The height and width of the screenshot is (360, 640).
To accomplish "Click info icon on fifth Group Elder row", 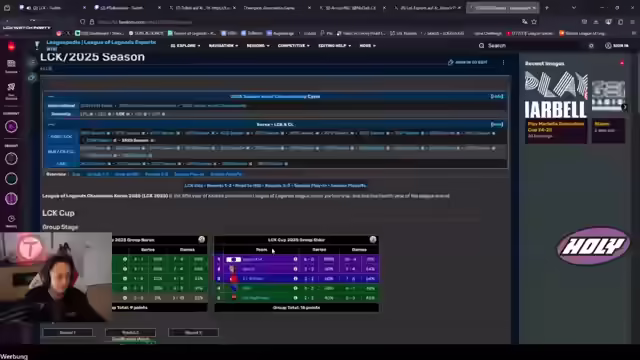I will pyautogui.click(x=295, y=298).
